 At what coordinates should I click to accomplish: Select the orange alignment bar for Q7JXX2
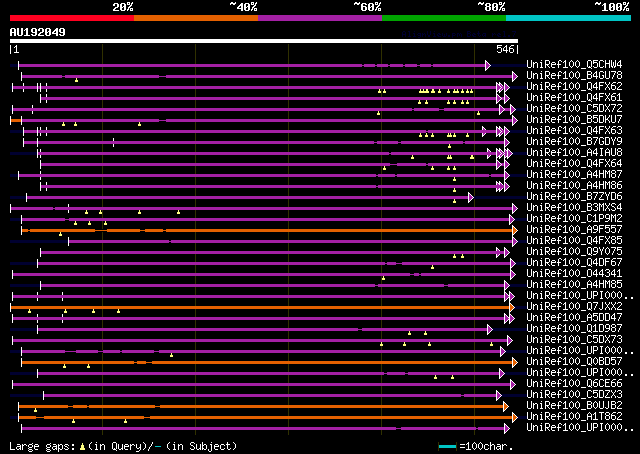(262, 307)
